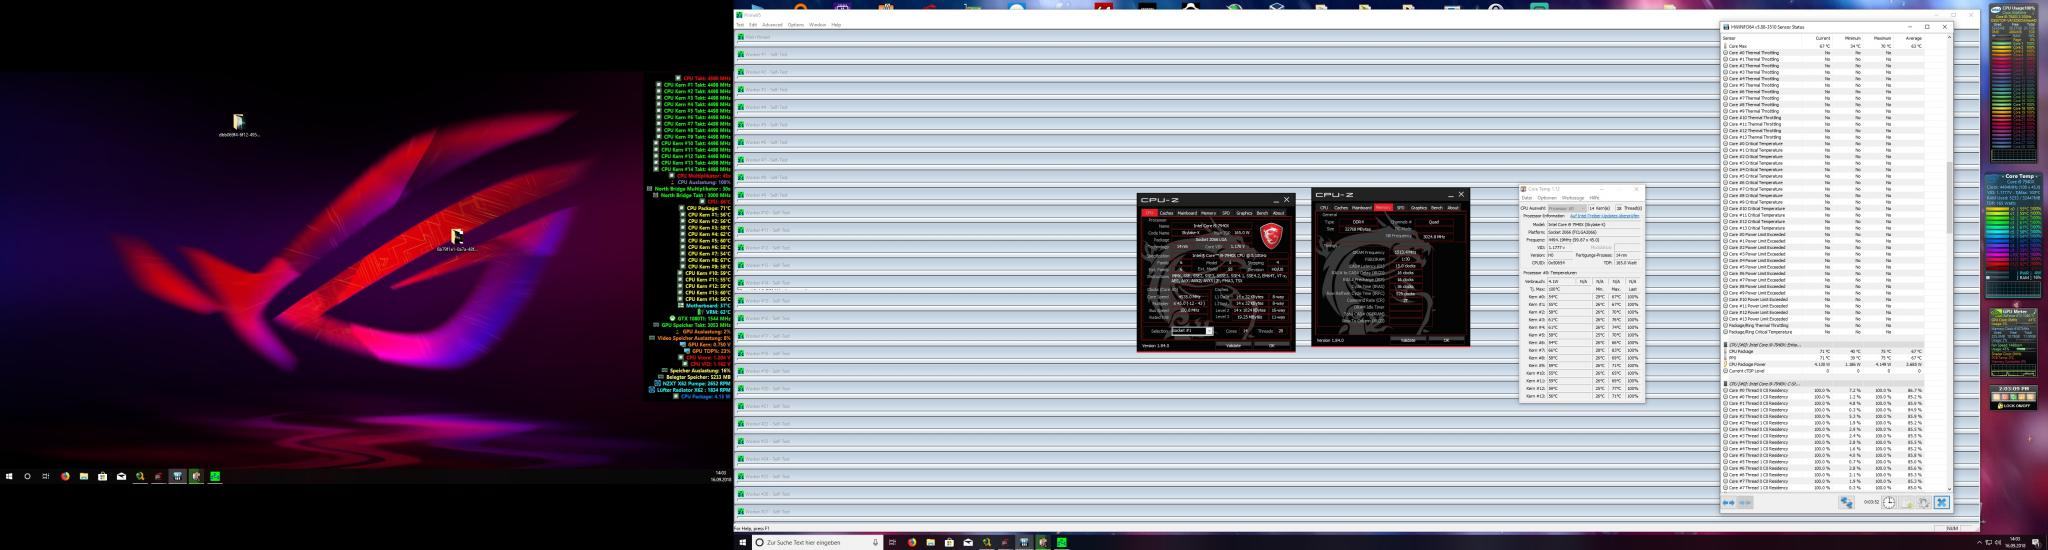Open Microsoft Store from right monitor taskbar
This screenshot has height=550, width=2048.
(x=949, y=542)
